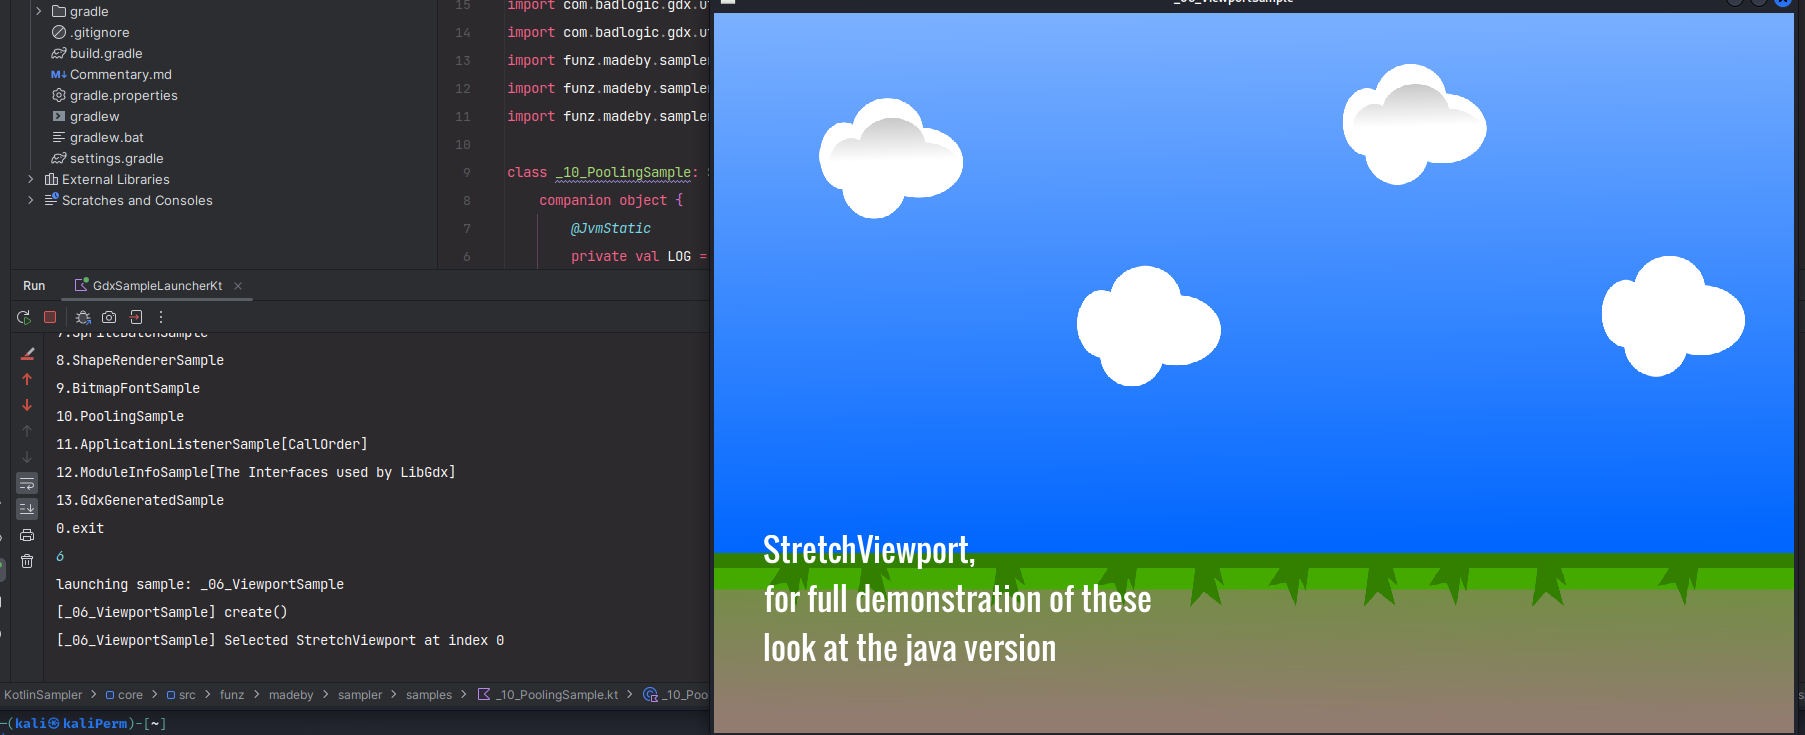Open gradle.properties file
Image resolution: width=1805 pixels, height=735 pixels.
point(124,96)
